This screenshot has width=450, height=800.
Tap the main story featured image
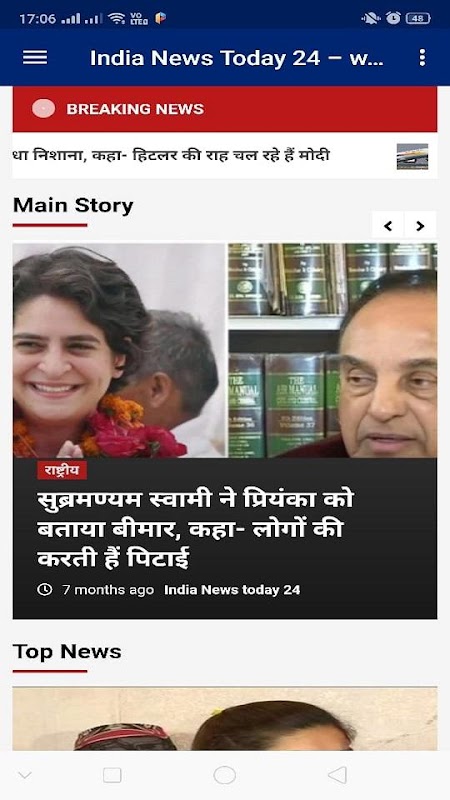(x=224, y=350)
